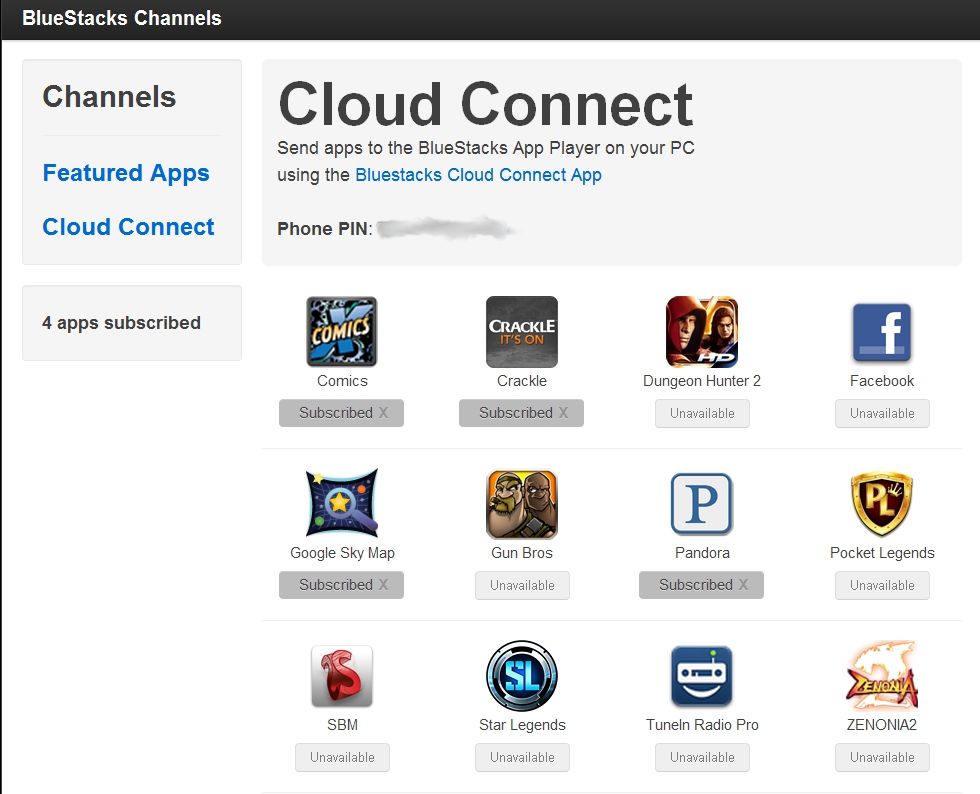Unsubscribe from Crackle using the X
The width and height of the screenshot is (980, 794).
(x=565, y=413)
